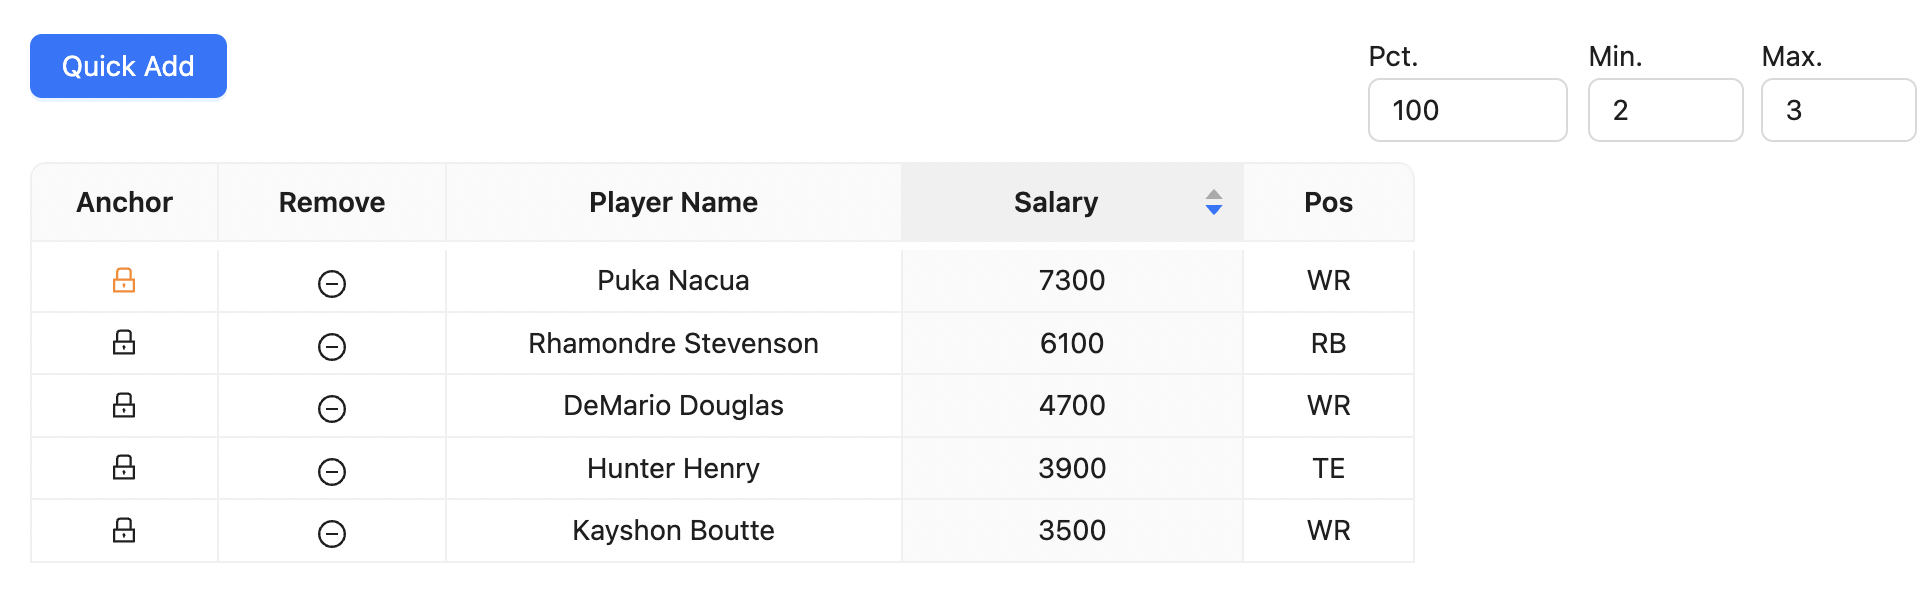Viewport: 1920px width, 594px height.
Task: Unlock the orange anchor for Puka Nacua
Action: click(x=124, y=280)
